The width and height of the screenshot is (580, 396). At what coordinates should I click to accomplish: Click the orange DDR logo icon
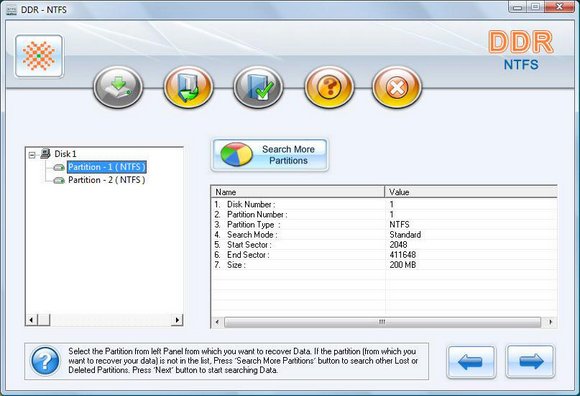tap(39, 56)
